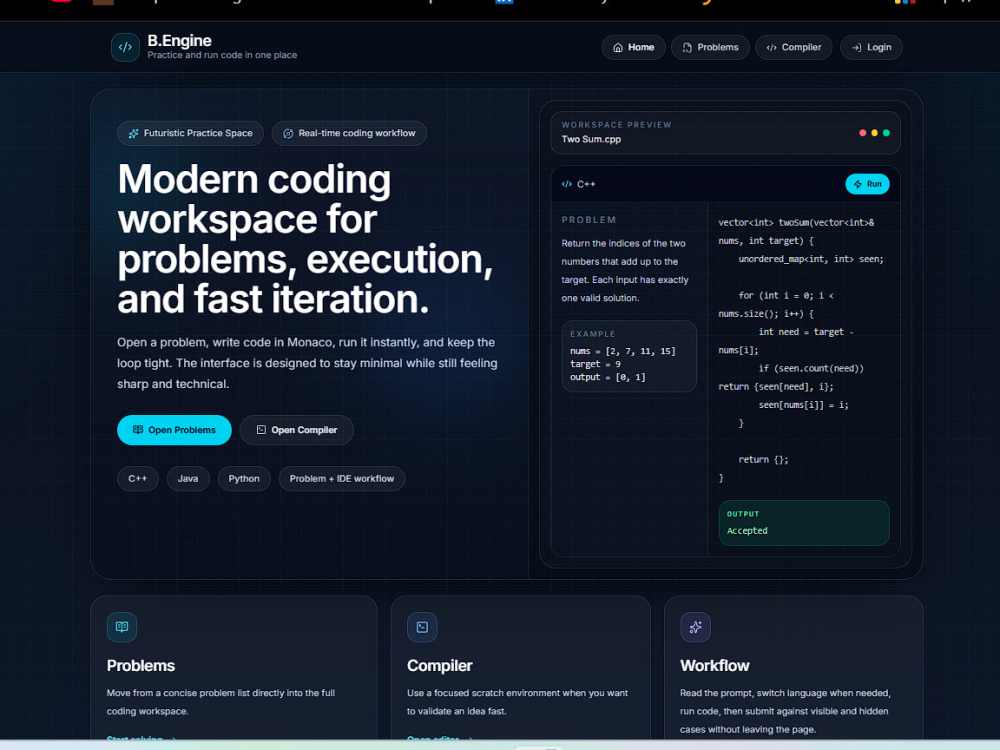The image size is (1000, 750).
Task: Click the Two Sum.cpp file name
Action: 591,139
